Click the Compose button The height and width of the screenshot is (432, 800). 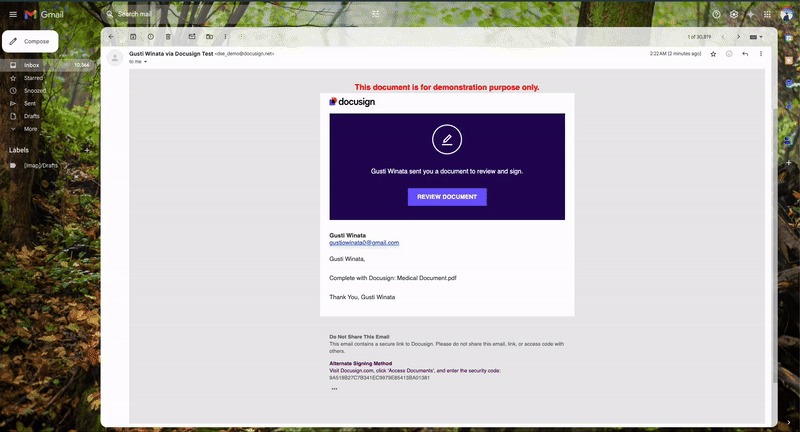click(x=30, y=41)
